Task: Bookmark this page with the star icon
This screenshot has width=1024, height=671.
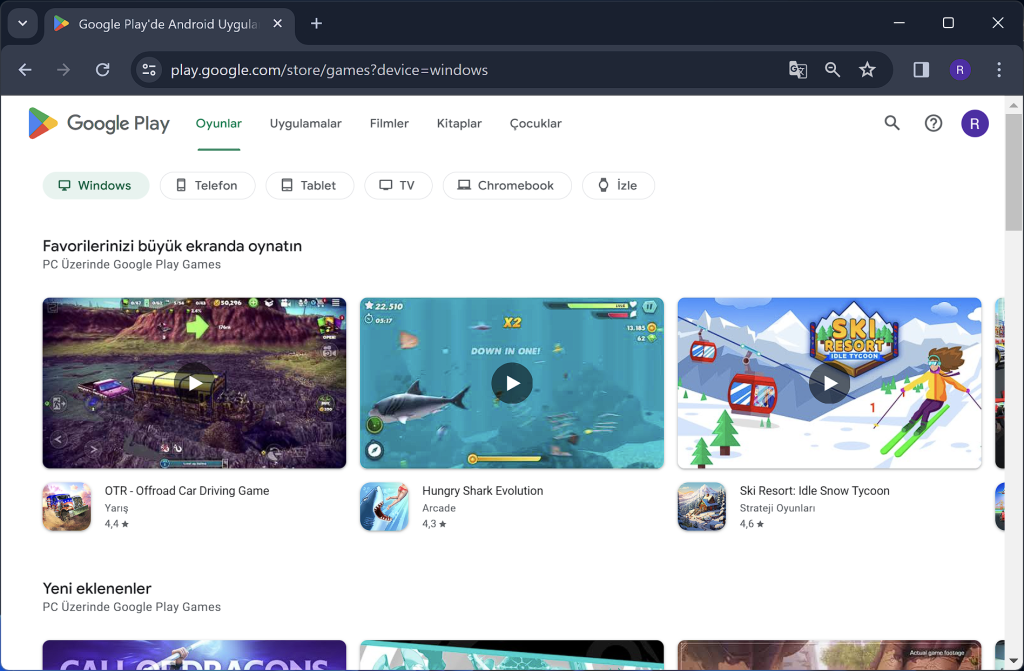Action: point(867,70)
